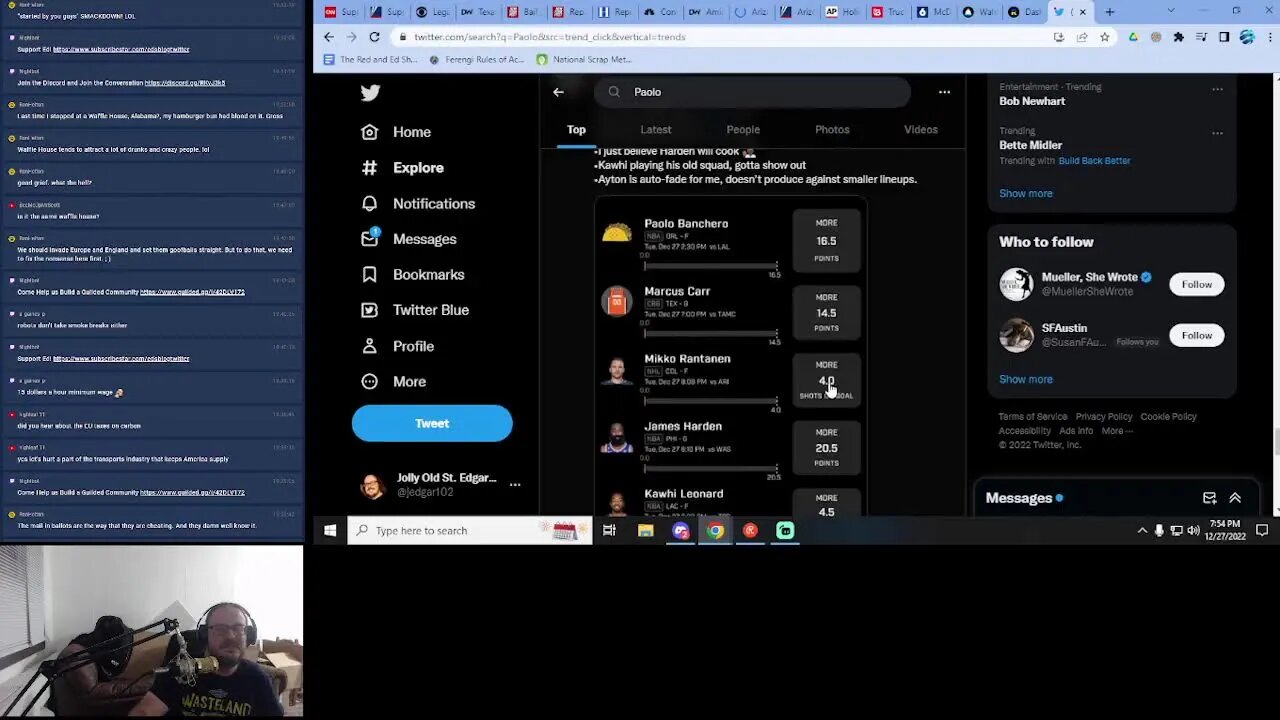Expand the Messages drawer
Screen dimensions: 1280x720
coord(1235,498)
